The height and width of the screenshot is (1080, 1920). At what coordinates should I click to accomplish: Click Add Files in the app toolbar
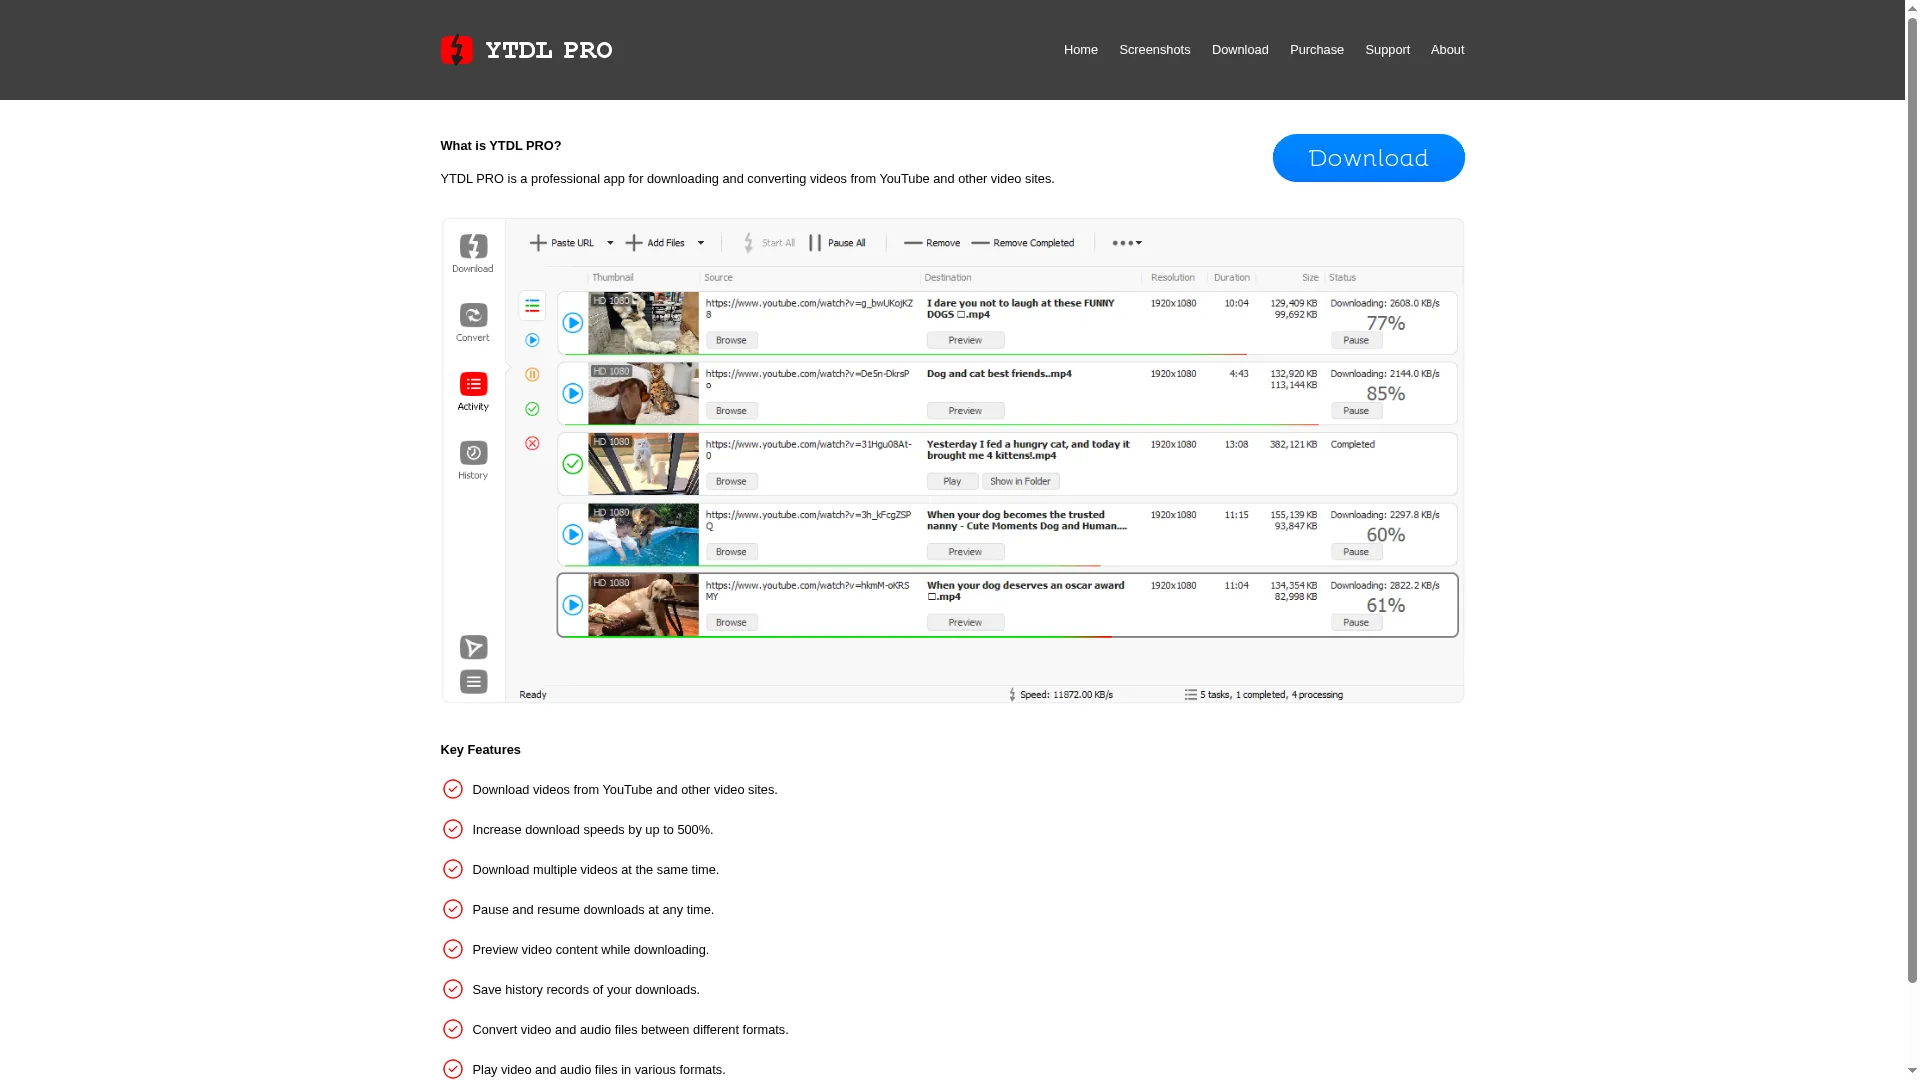655,243
